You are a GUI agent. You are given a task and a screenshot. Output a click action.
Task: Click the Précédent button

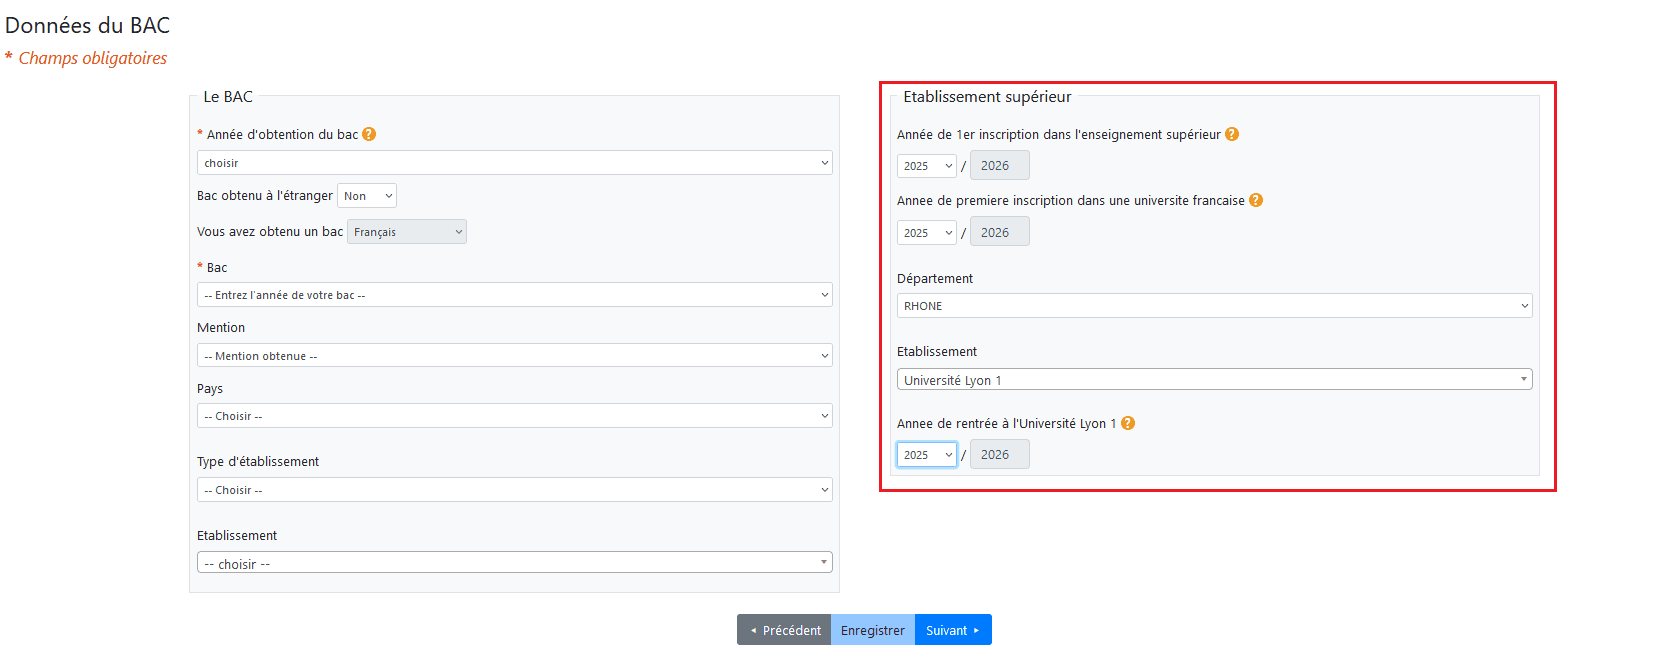coord(784,630)
